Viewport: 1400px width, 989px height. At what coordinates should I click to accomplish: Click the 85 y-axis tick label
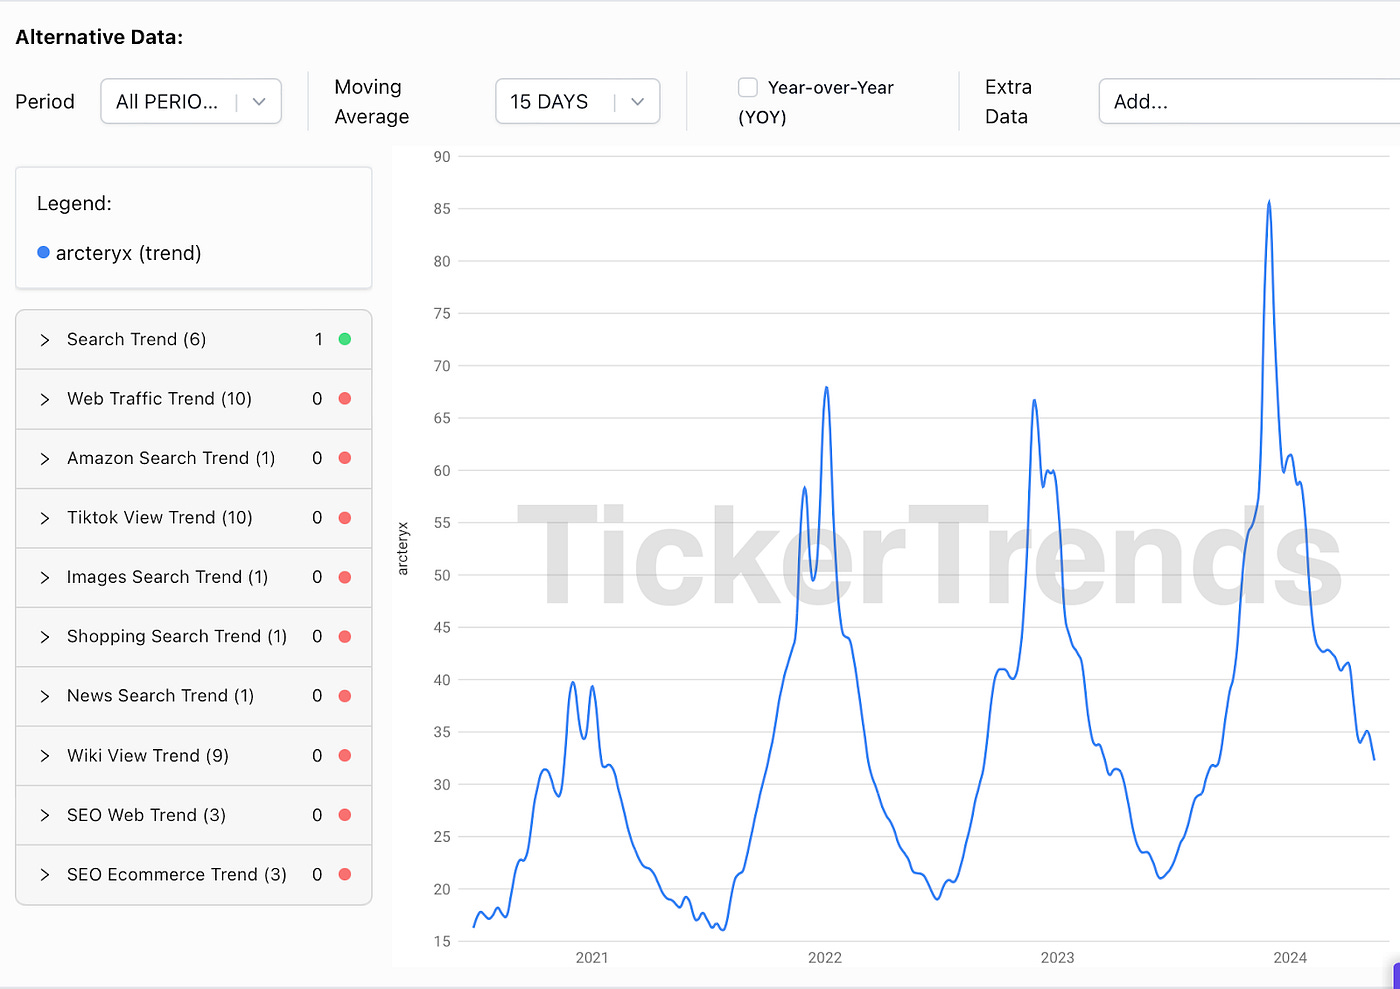click(x=442, y=209)
